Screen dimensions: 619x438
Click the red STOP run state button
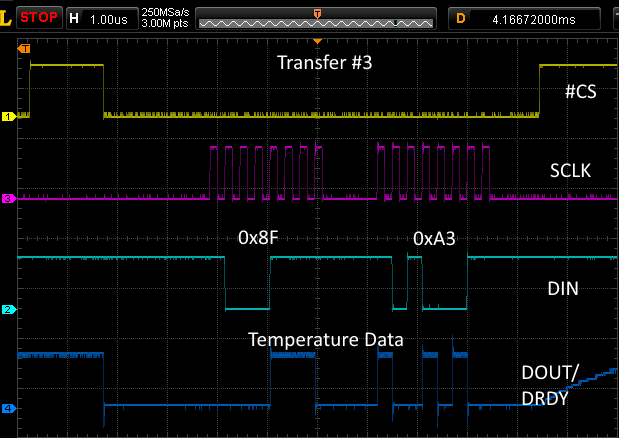[39, 17]
